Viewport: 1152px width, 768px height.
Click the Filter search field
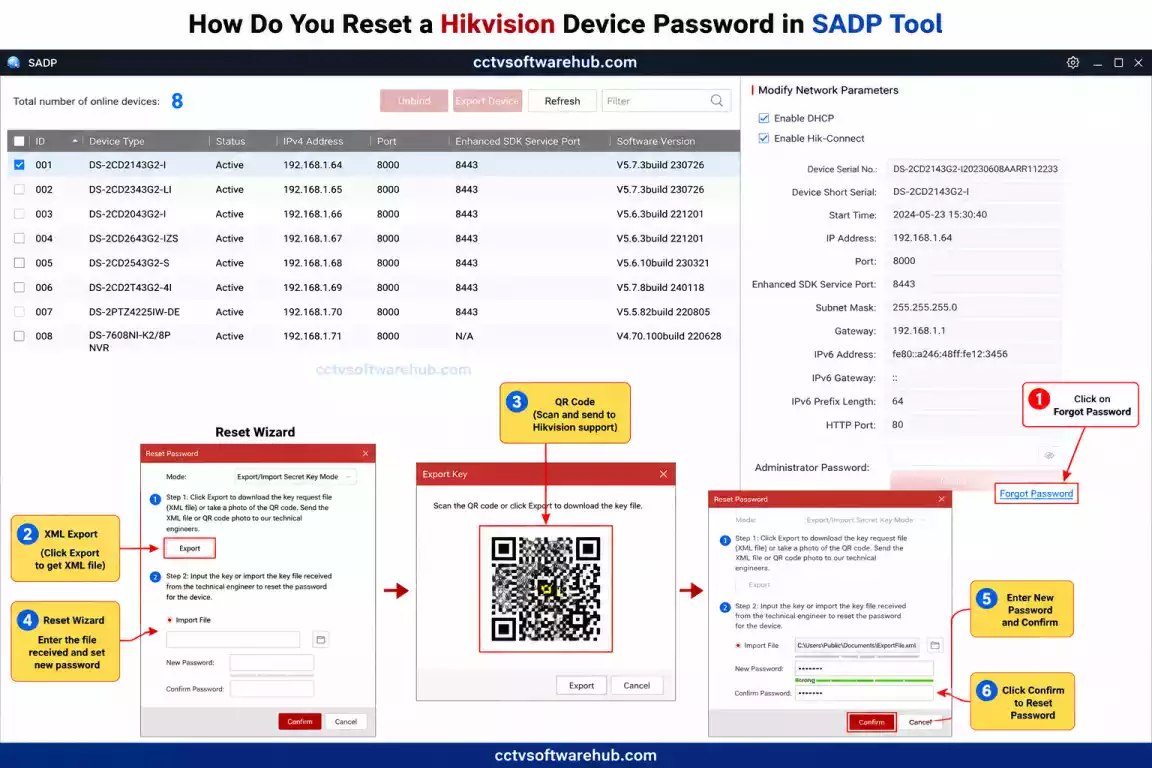click(x=666, y=101)
